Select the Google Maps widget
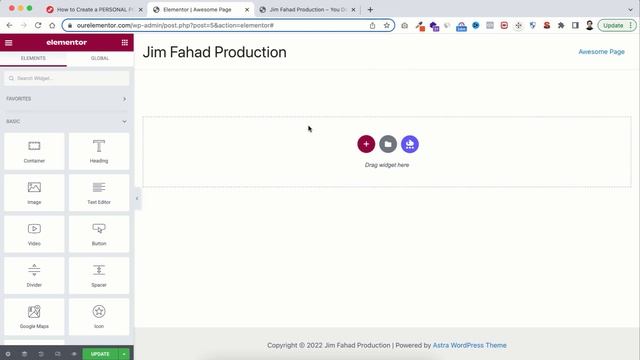 pos(34,317)
